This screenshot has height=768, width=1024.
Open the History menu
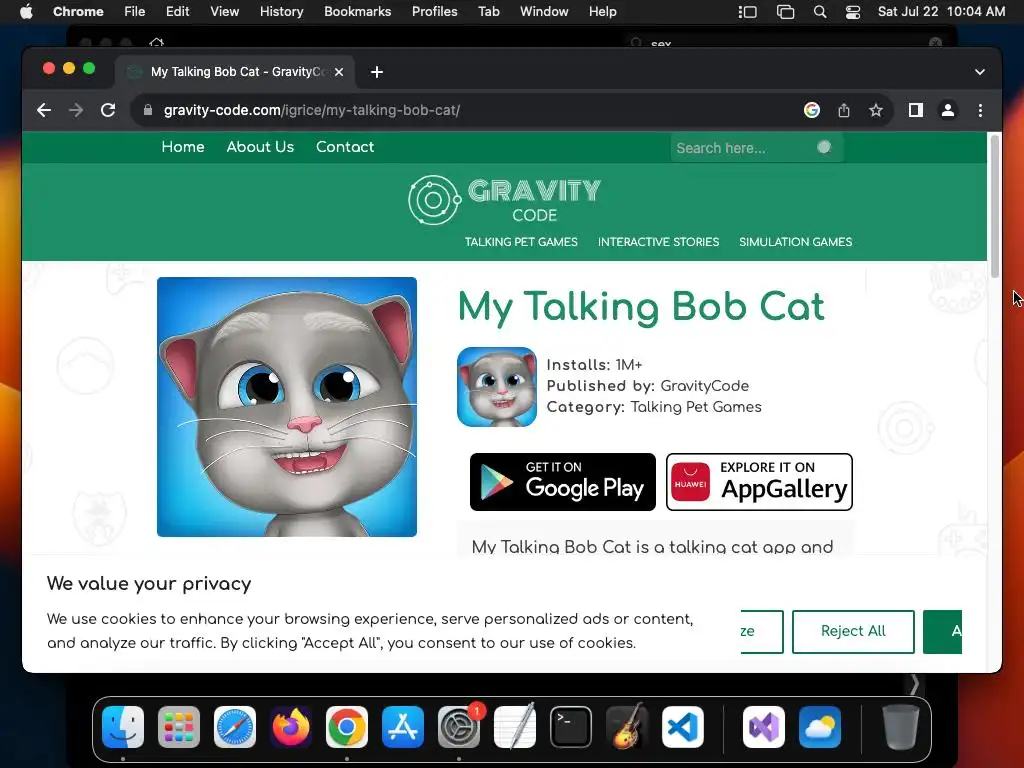pos(281,12)
